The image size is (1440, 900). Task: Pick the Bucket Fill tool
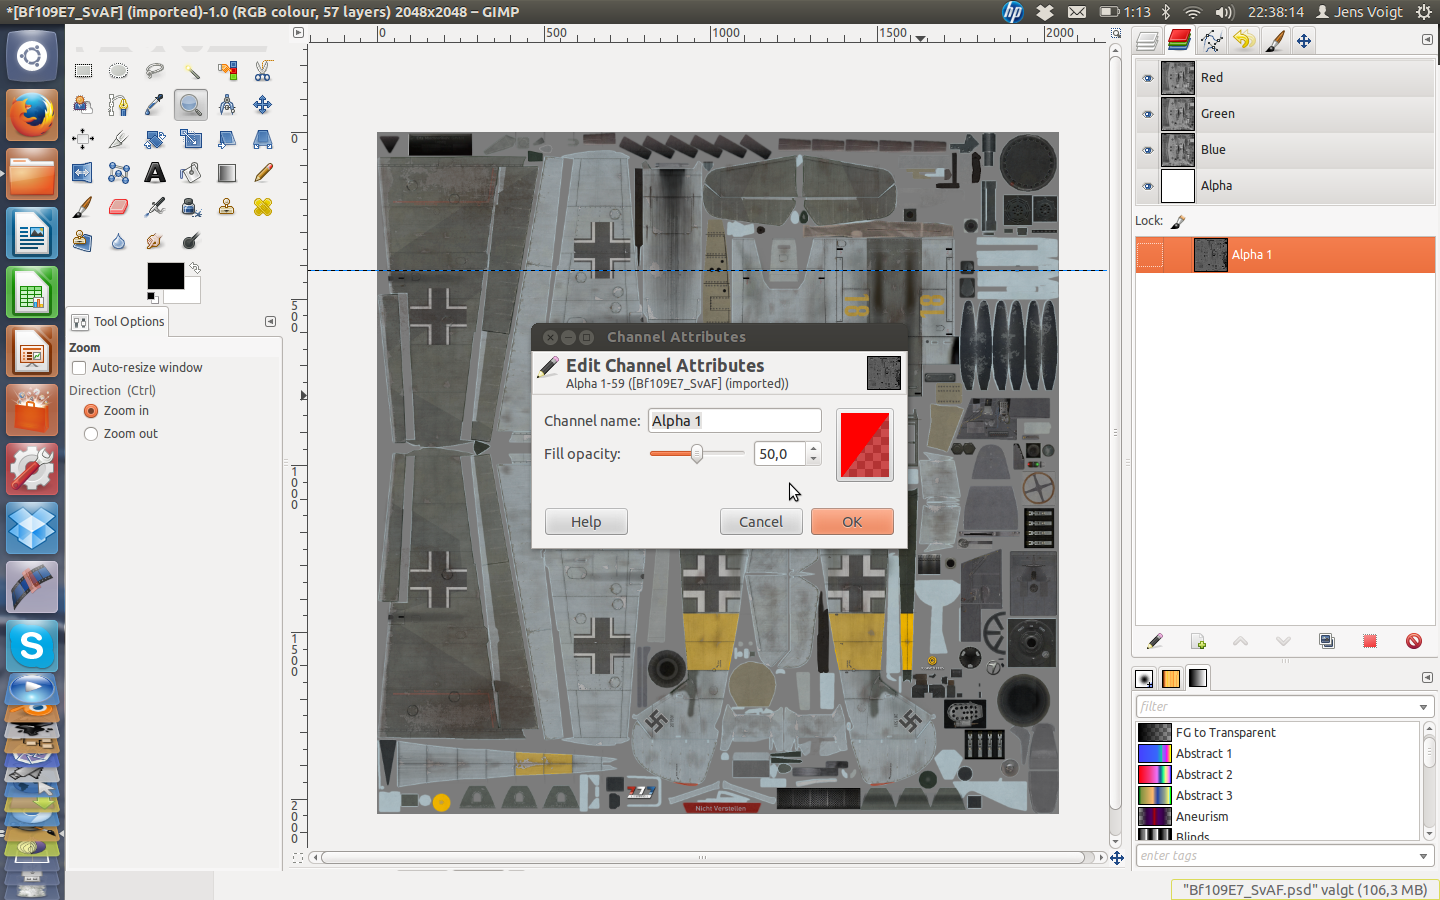pos(191,173)
